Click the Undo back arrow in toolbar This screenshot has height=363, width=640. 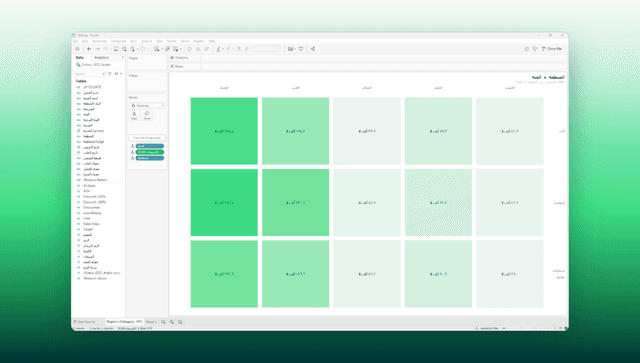pos(89,49)
